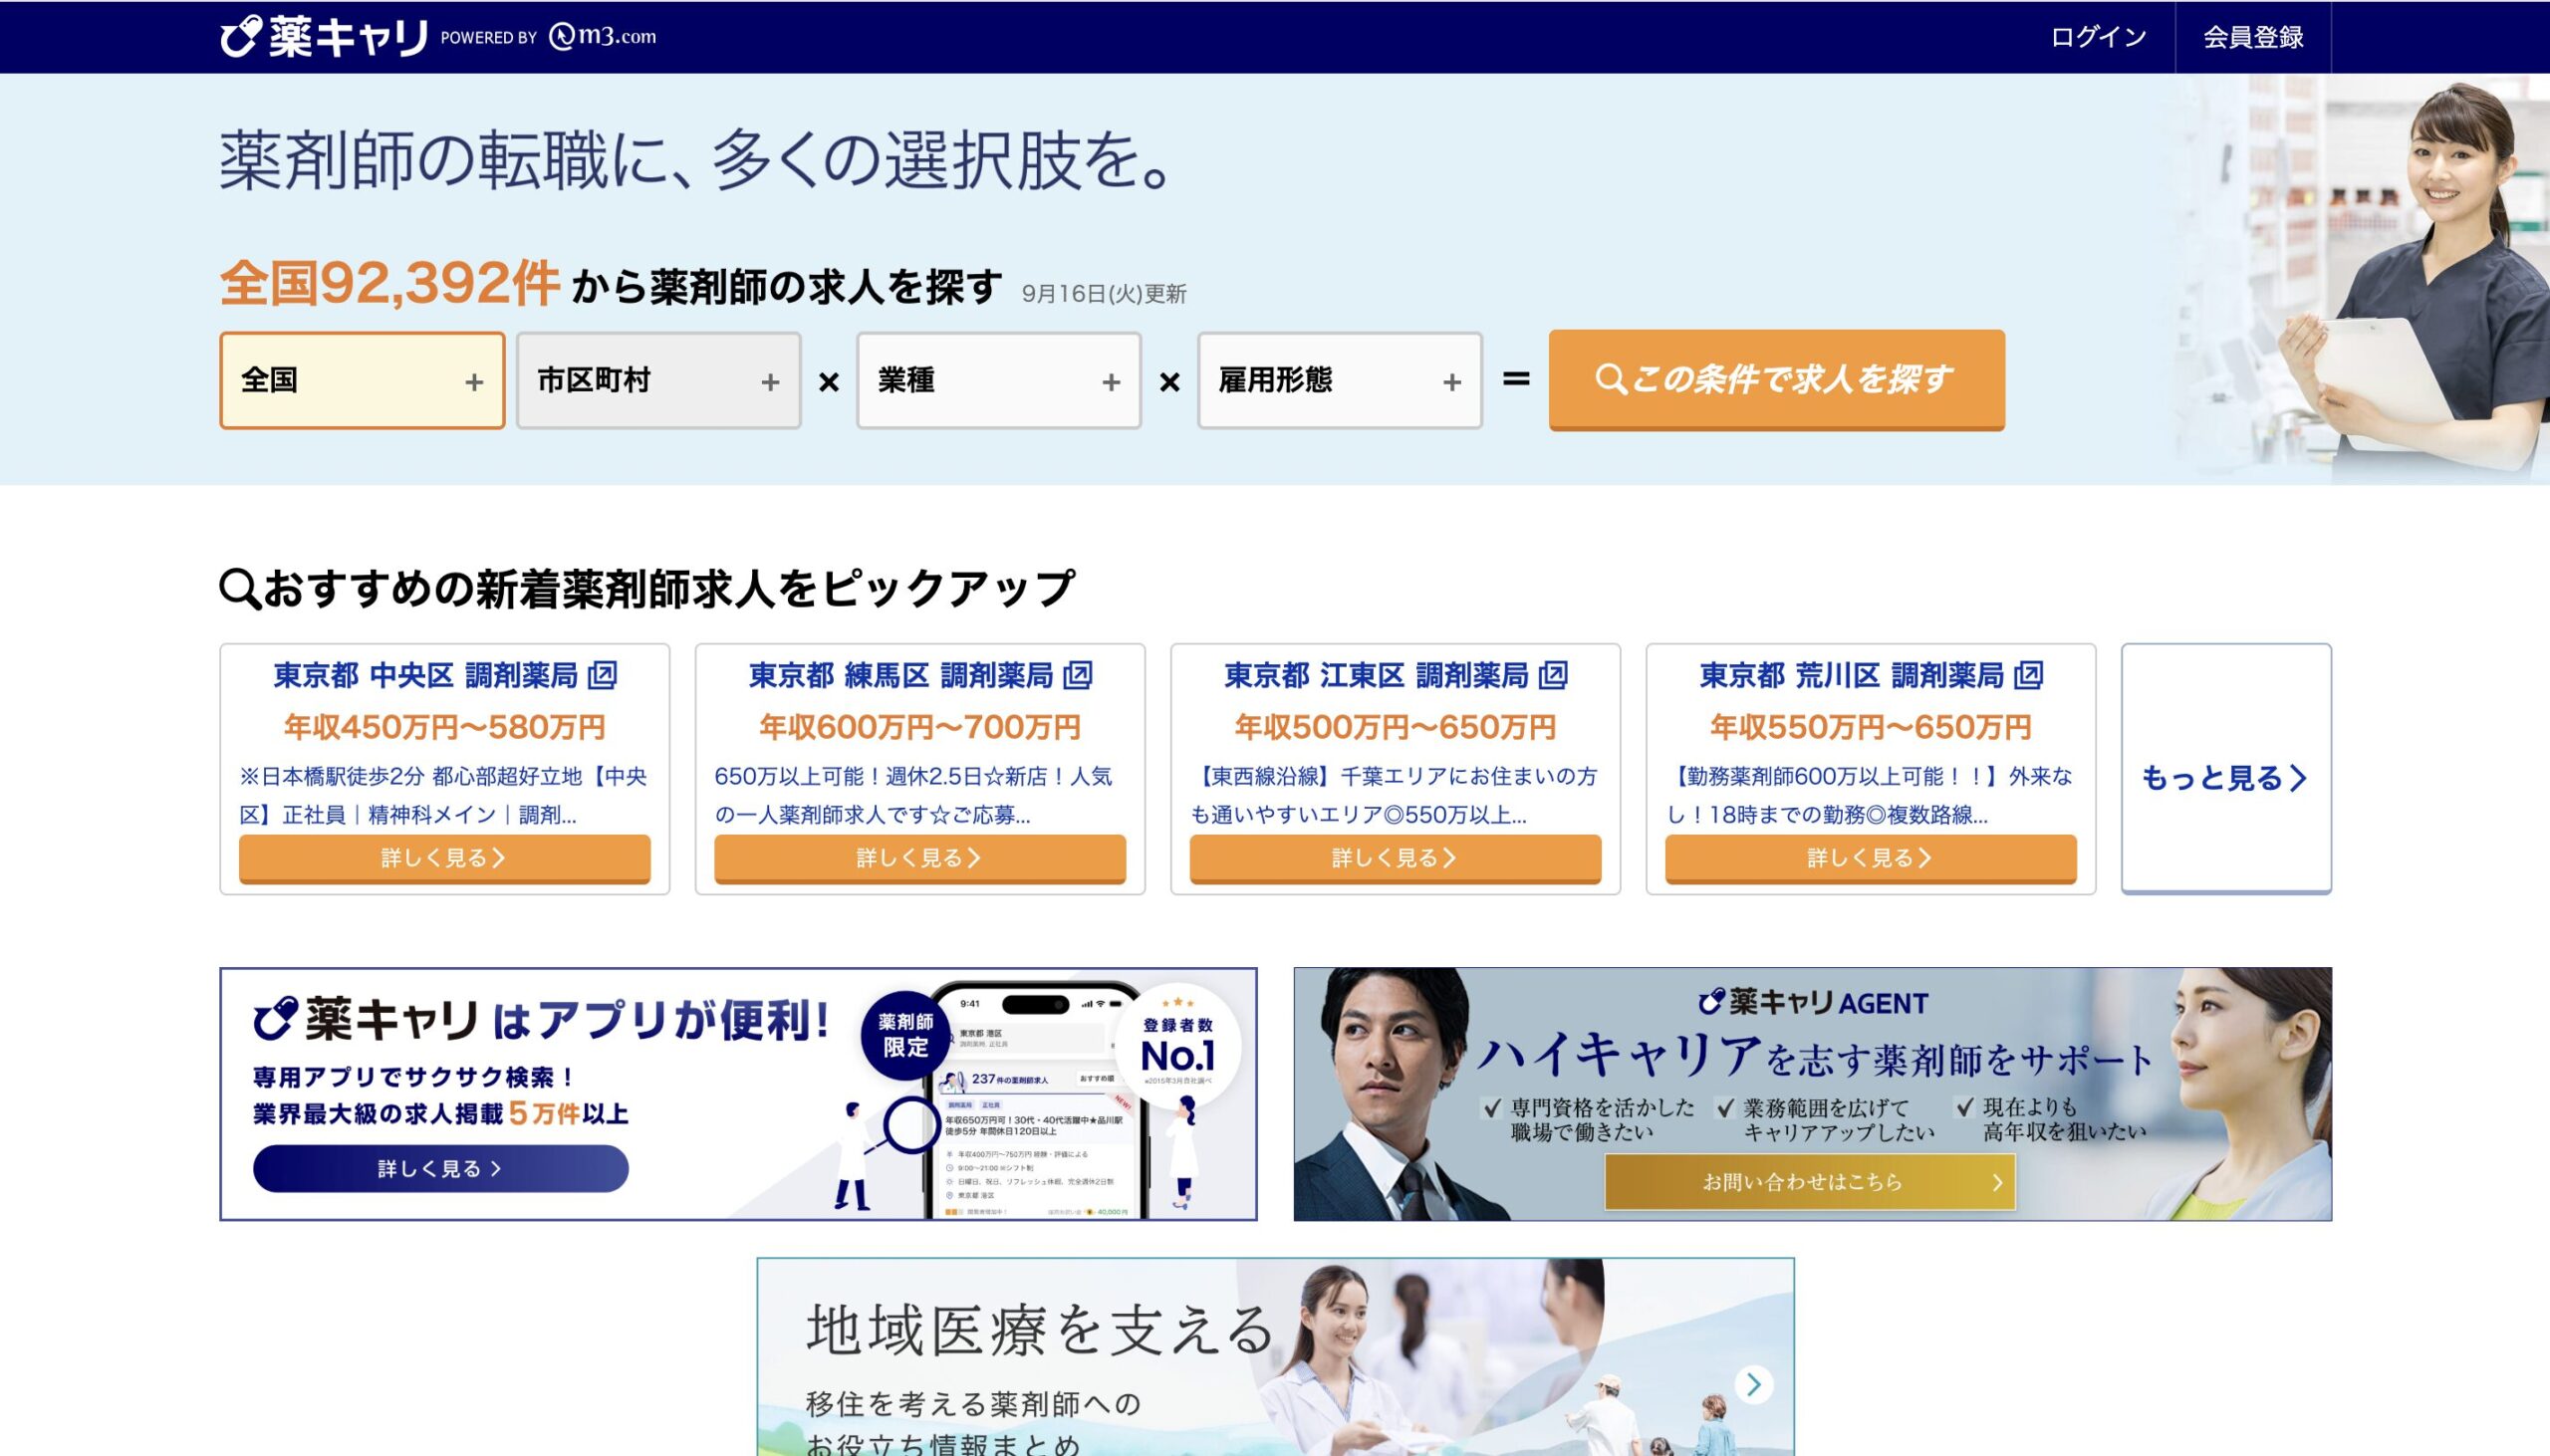Click 詳しく見る on the 中央区 job card
The image size is (2550, 1456).
(444, 858)
